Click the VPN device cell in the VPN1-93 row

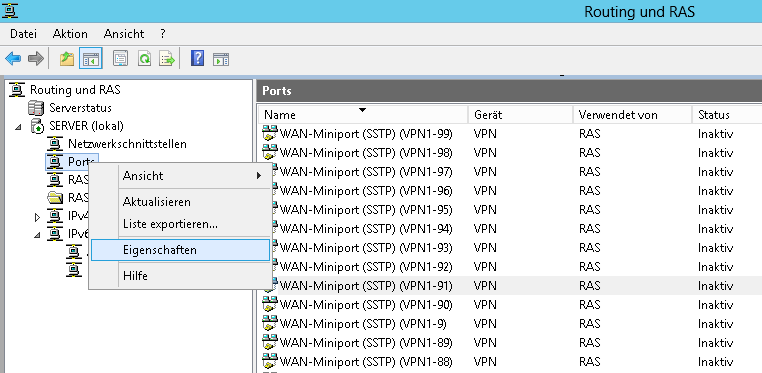point(485,248)
